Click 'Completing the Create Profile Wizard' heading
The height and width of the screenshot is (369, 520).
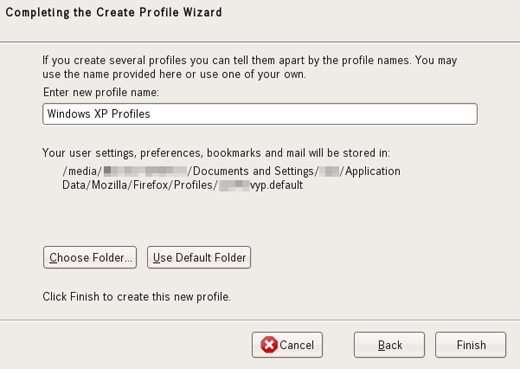pyautogui.click(x=114, y=12)
